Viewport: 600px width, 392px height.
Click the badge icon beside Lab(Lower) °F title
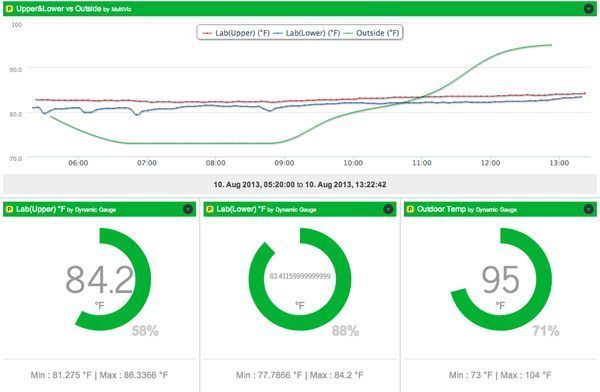point(210,209)
